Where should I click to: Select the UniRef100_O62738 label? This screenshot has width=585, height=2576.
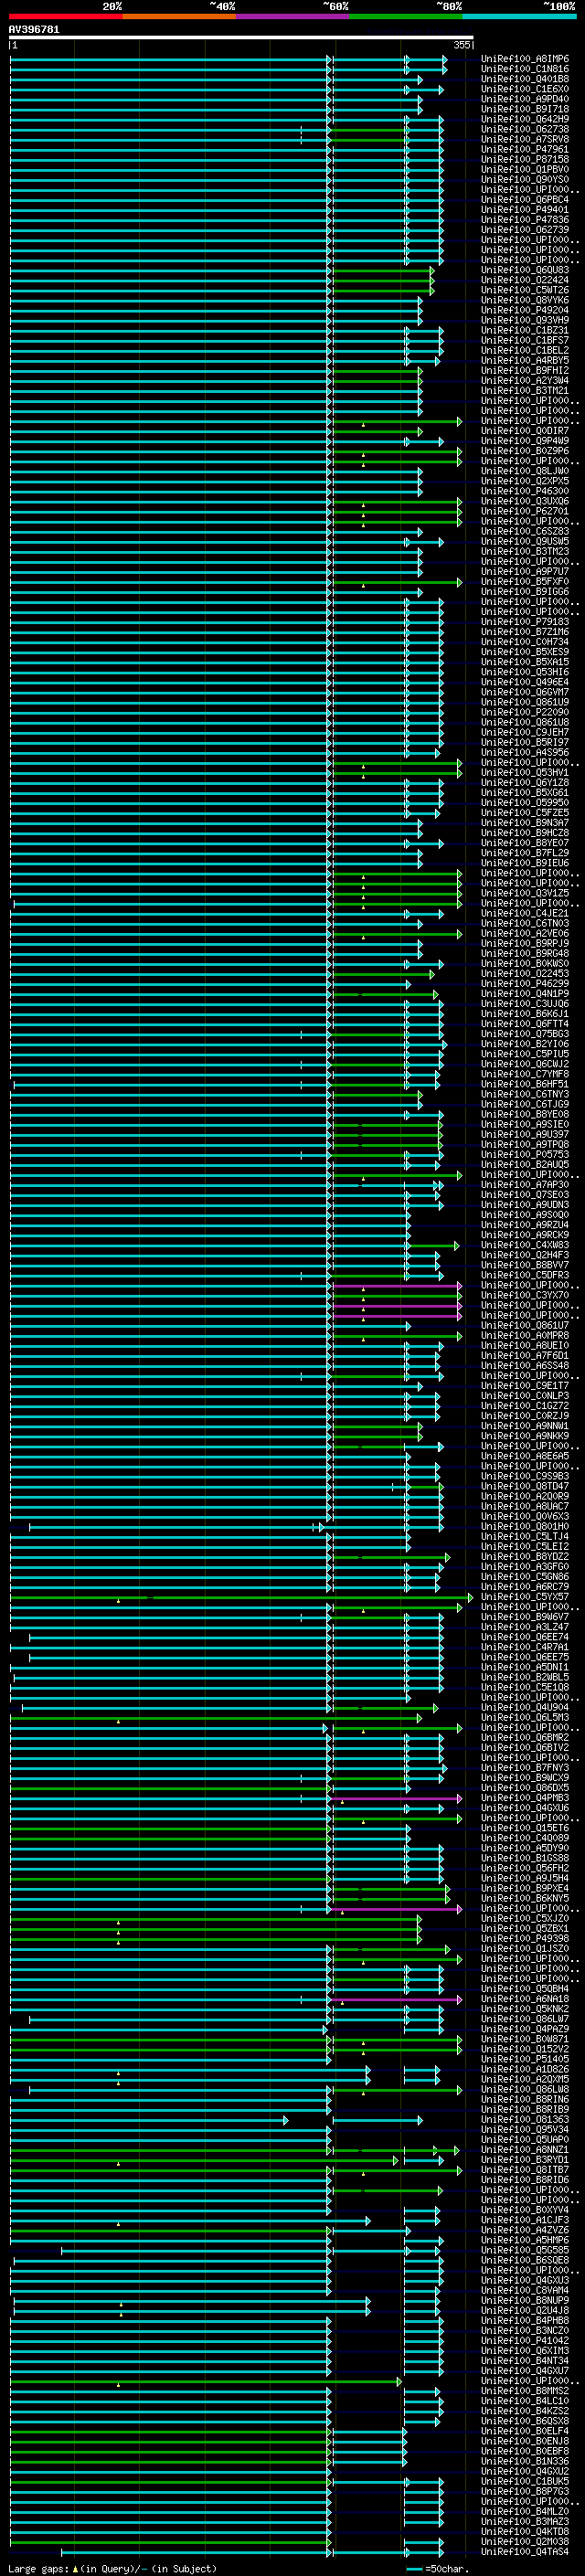point(525,129)
